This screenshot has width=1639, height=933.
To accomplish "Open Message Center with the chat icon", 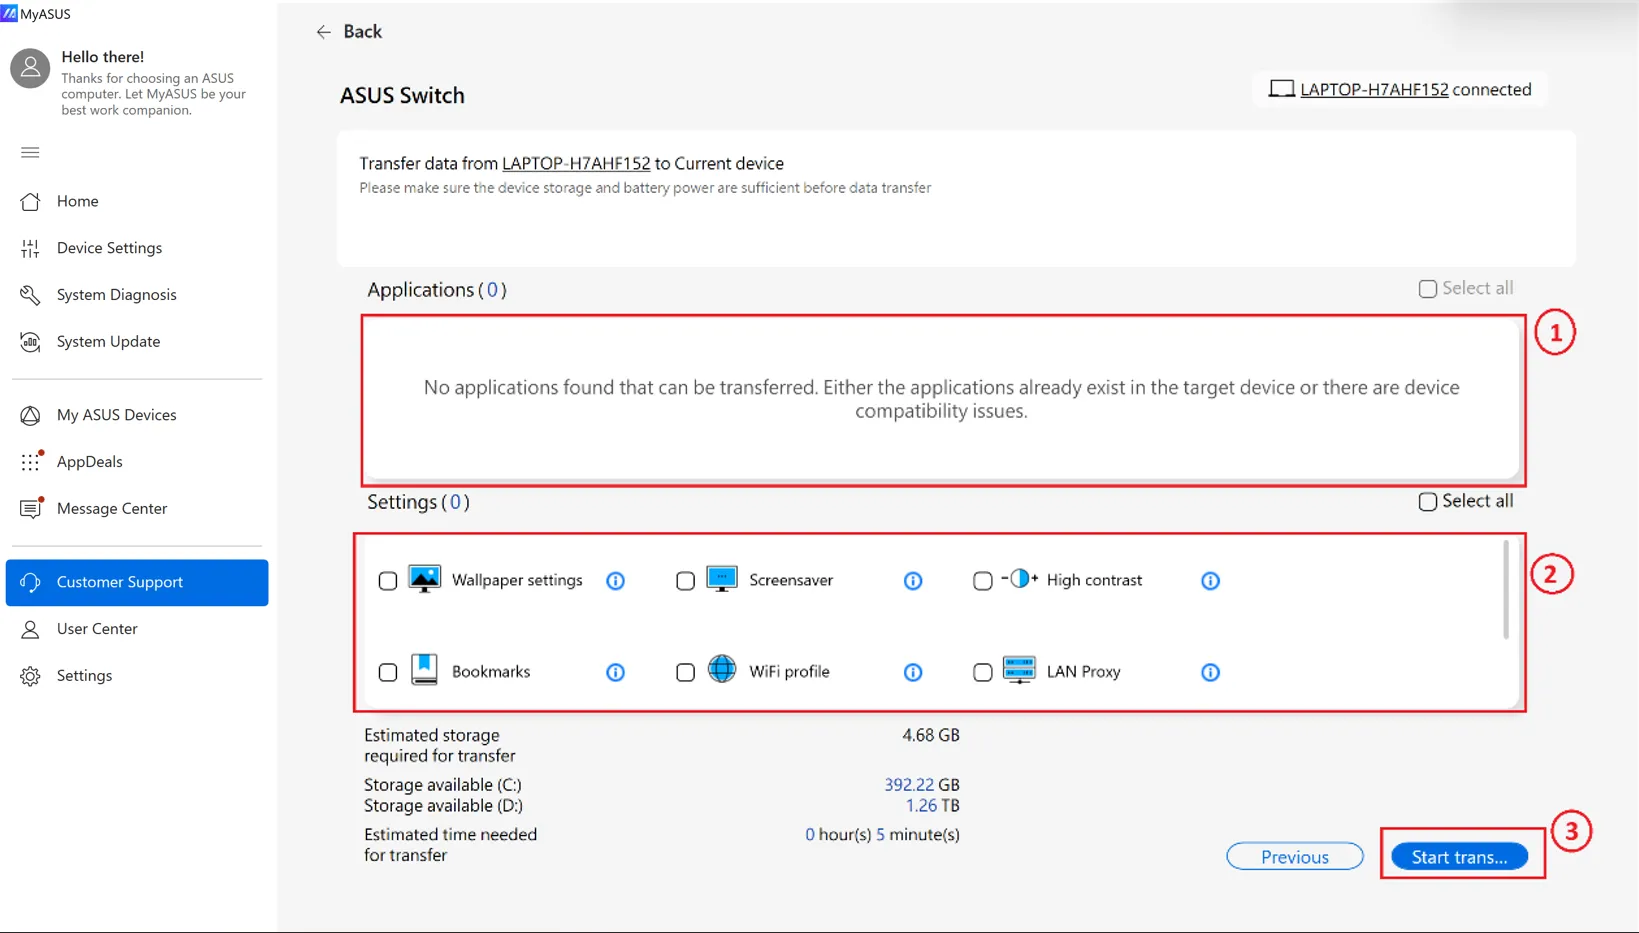I will click(x=30, y=508).
